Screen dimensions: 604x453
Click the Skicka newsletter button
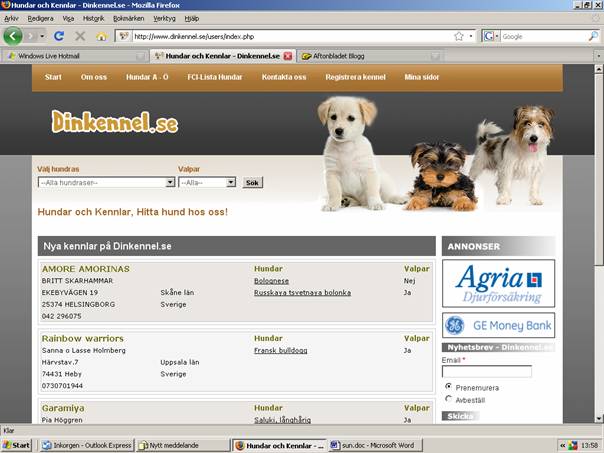coord(460,416)
